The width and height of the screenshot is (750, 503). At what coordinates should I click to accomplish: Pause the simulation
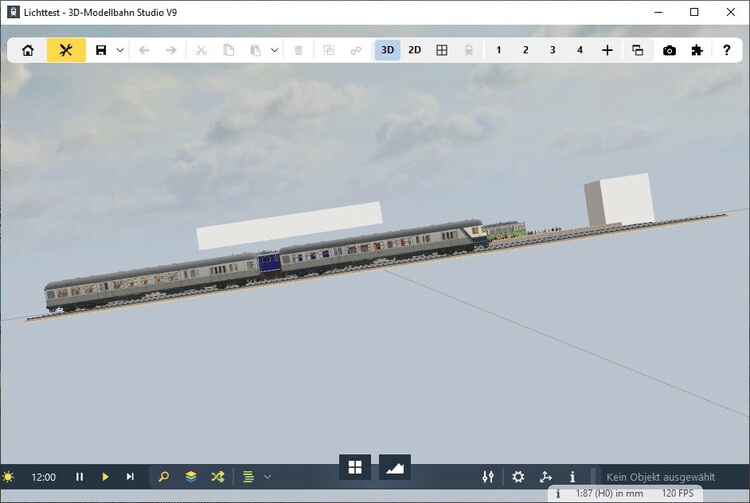click(79, 477)
